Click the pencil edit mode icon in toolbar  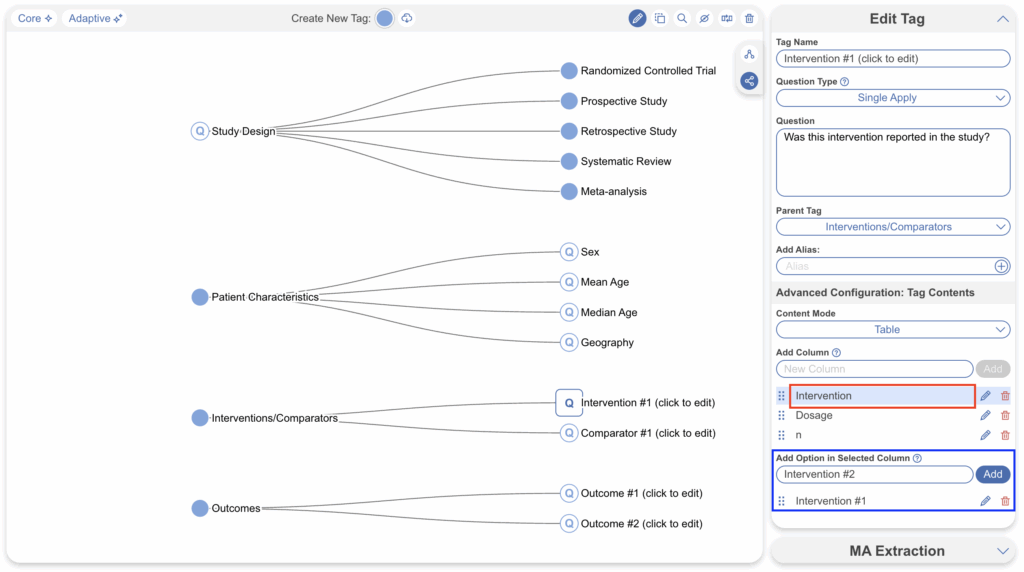pos(637,18)
